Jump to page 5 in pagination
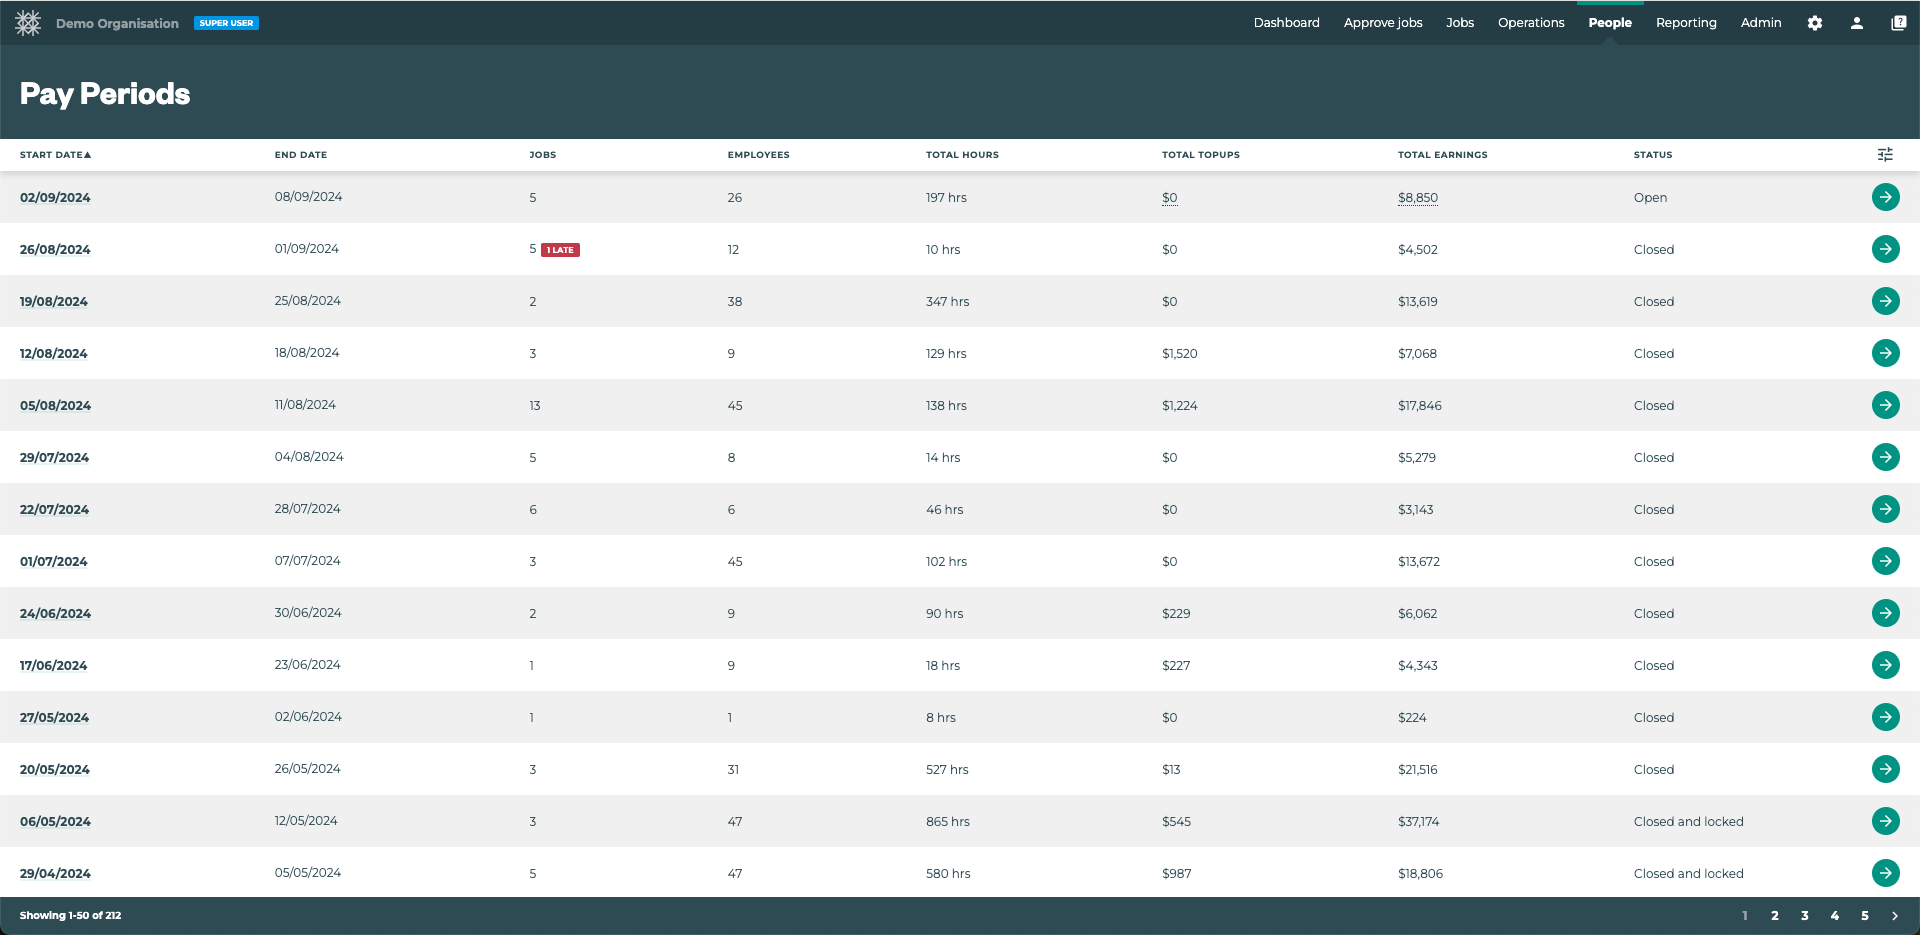Viewport: 1920px width, 935px height. 1865,916
